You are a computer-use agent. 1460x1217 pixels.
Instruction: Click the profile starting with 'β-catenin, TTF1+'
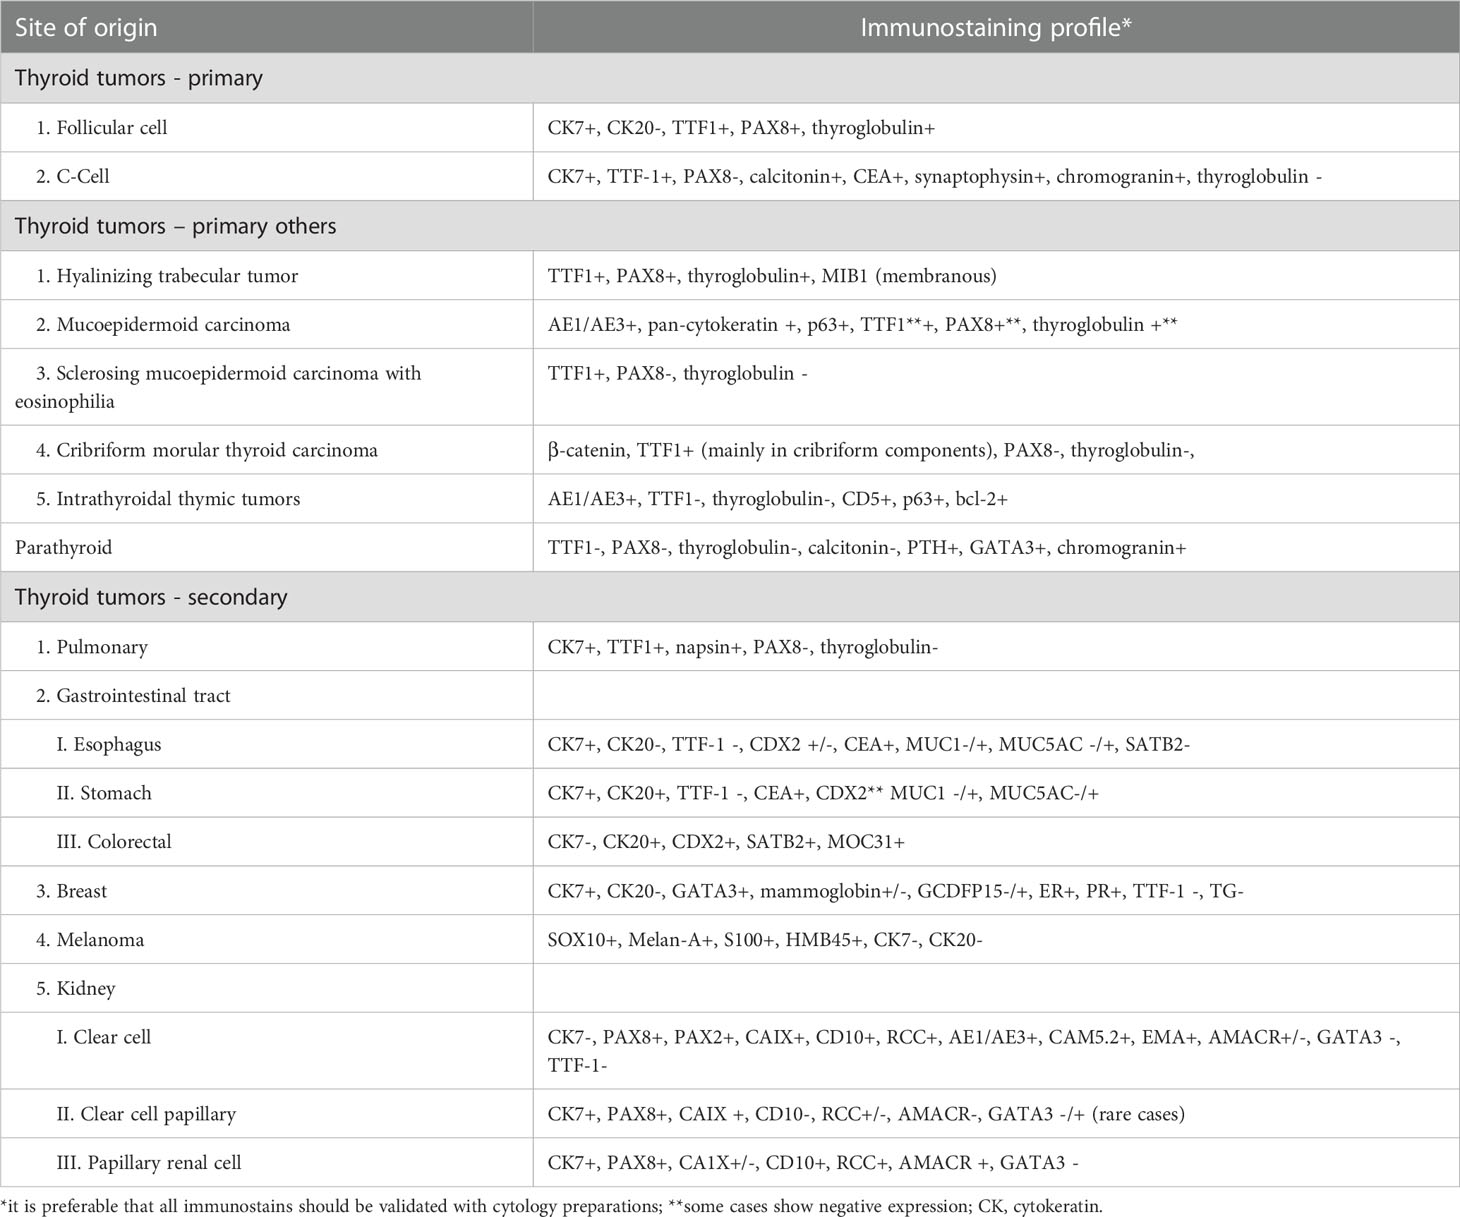coord(871,450)
